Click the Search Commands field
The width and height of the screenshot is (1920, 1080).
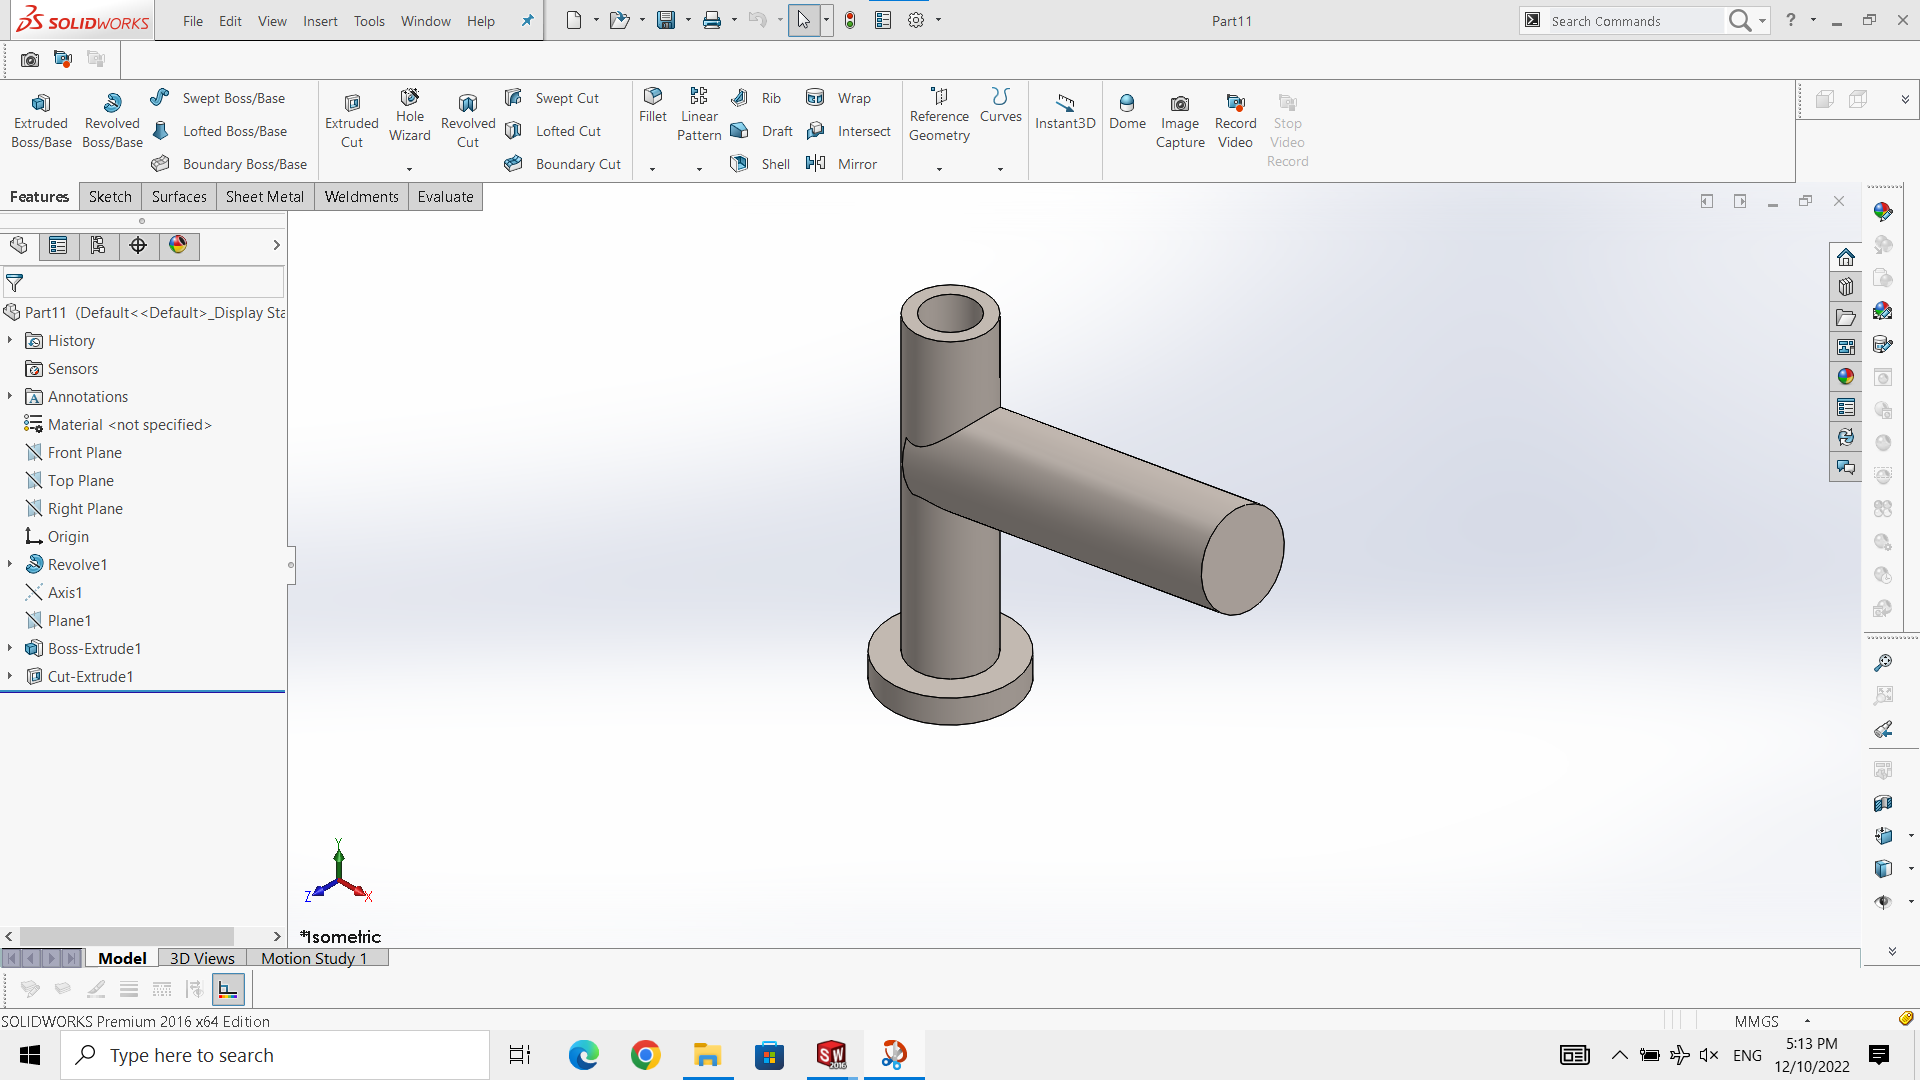pos(1635,21)
